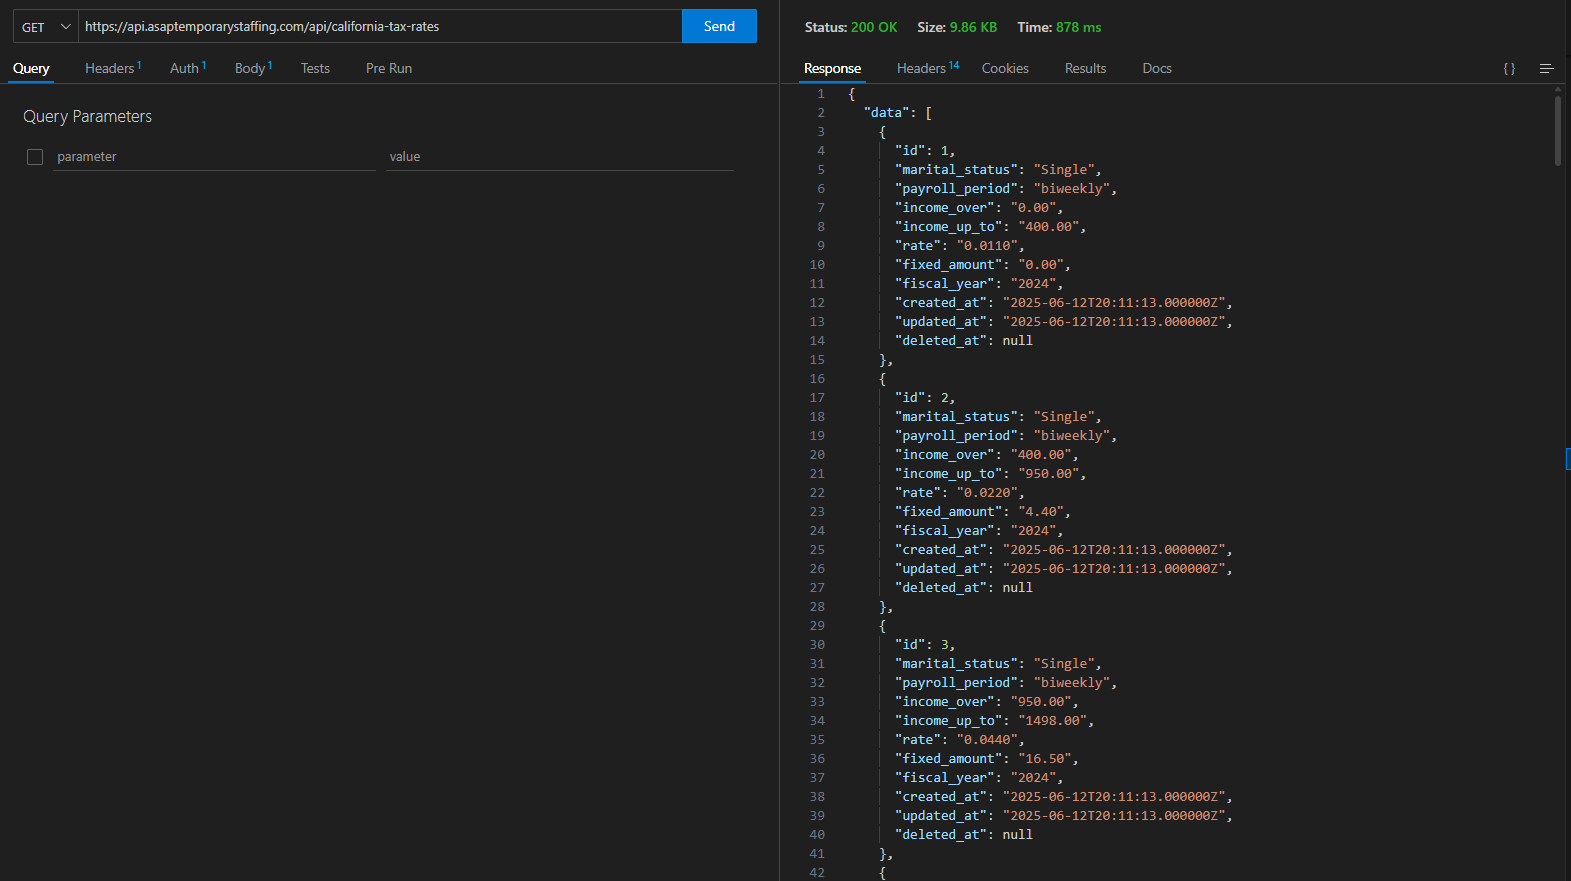This screenshot has height=881, width=1571.
Task: Select the Query tab
Action: (x=31, y=69)
